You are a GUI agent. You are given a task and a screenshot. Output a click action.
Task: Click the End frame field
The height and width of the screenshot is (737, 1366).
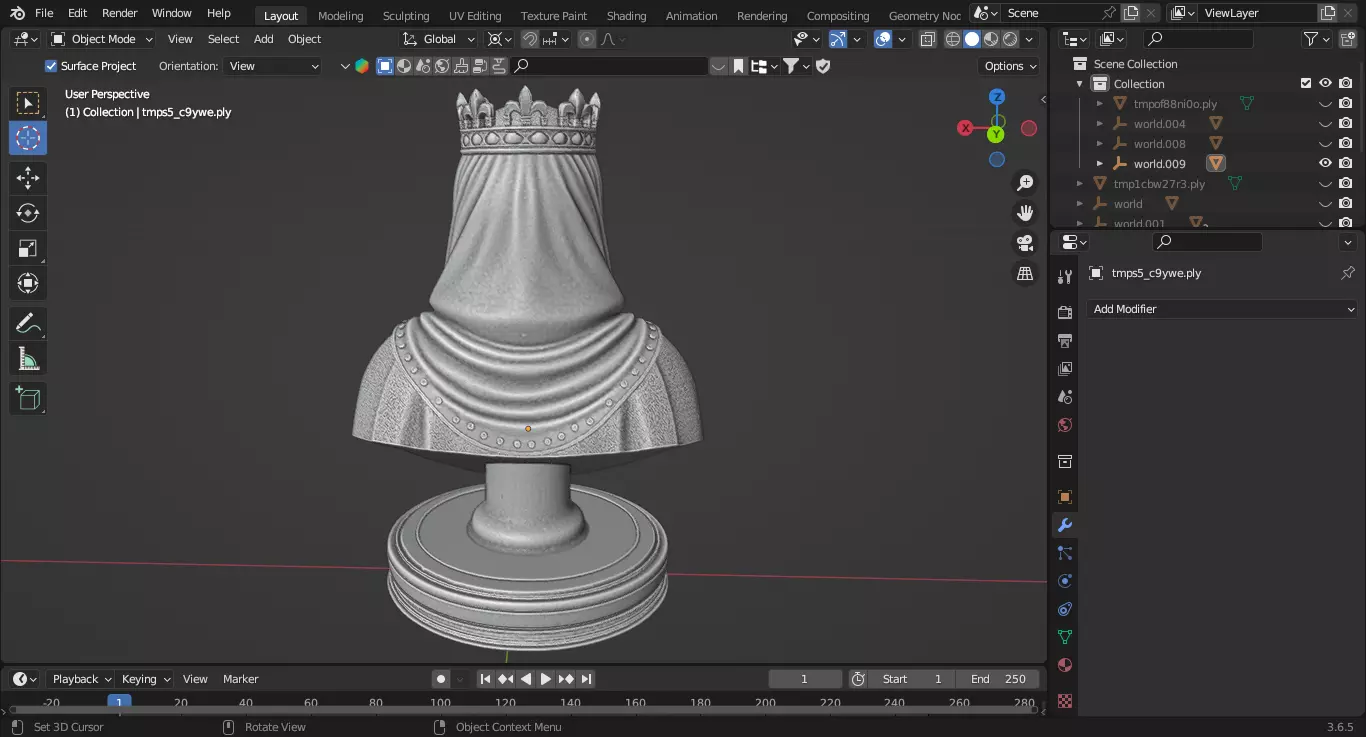click(998, 679)
